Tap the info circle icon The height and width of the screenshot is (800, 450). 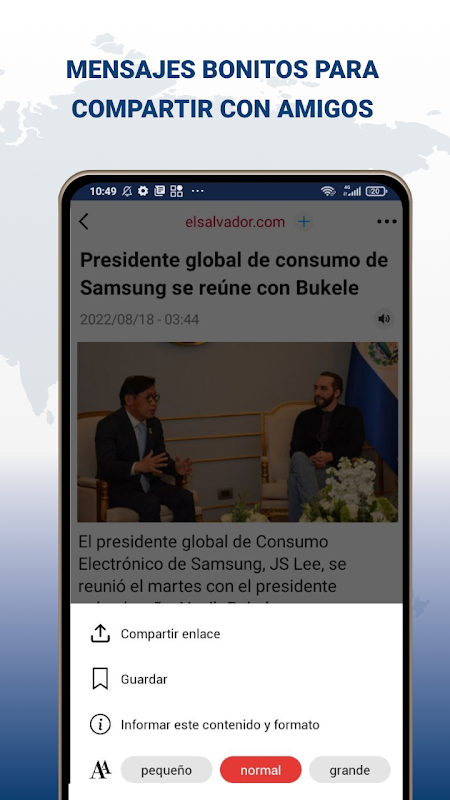point(100,724)
